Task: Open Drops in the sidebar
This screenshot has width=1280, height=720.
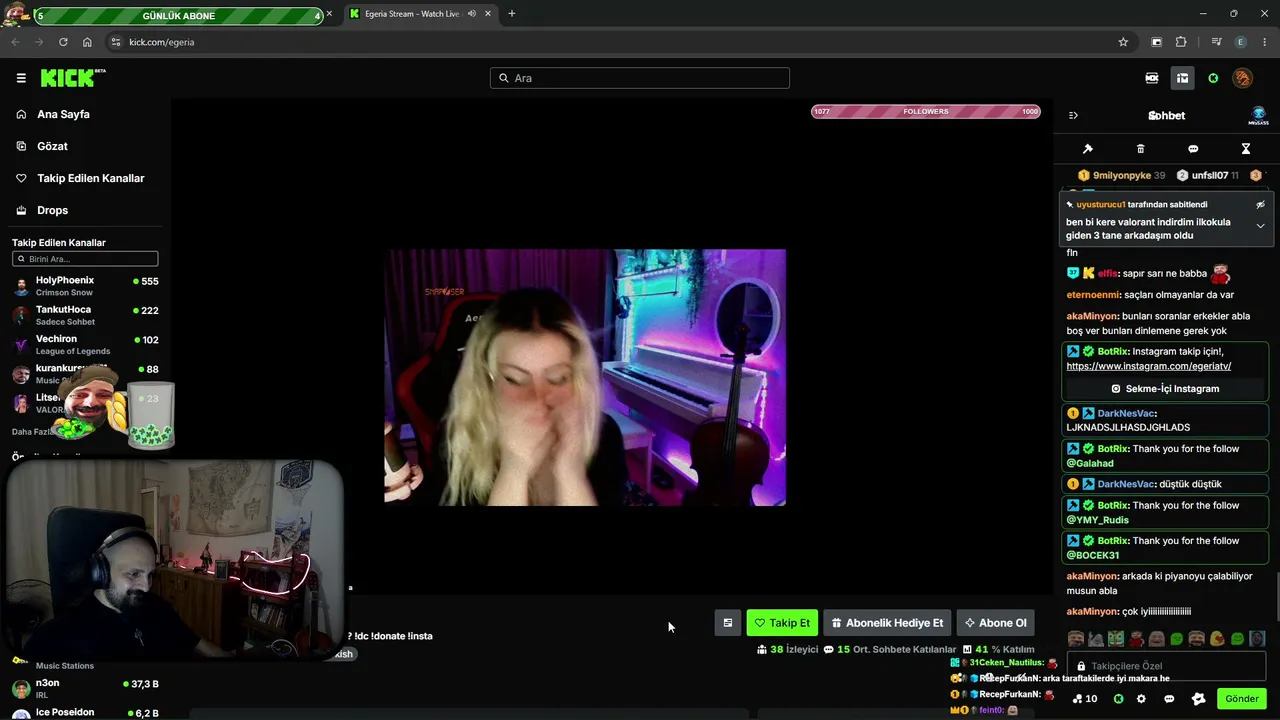Action: [x=52, y=210]
